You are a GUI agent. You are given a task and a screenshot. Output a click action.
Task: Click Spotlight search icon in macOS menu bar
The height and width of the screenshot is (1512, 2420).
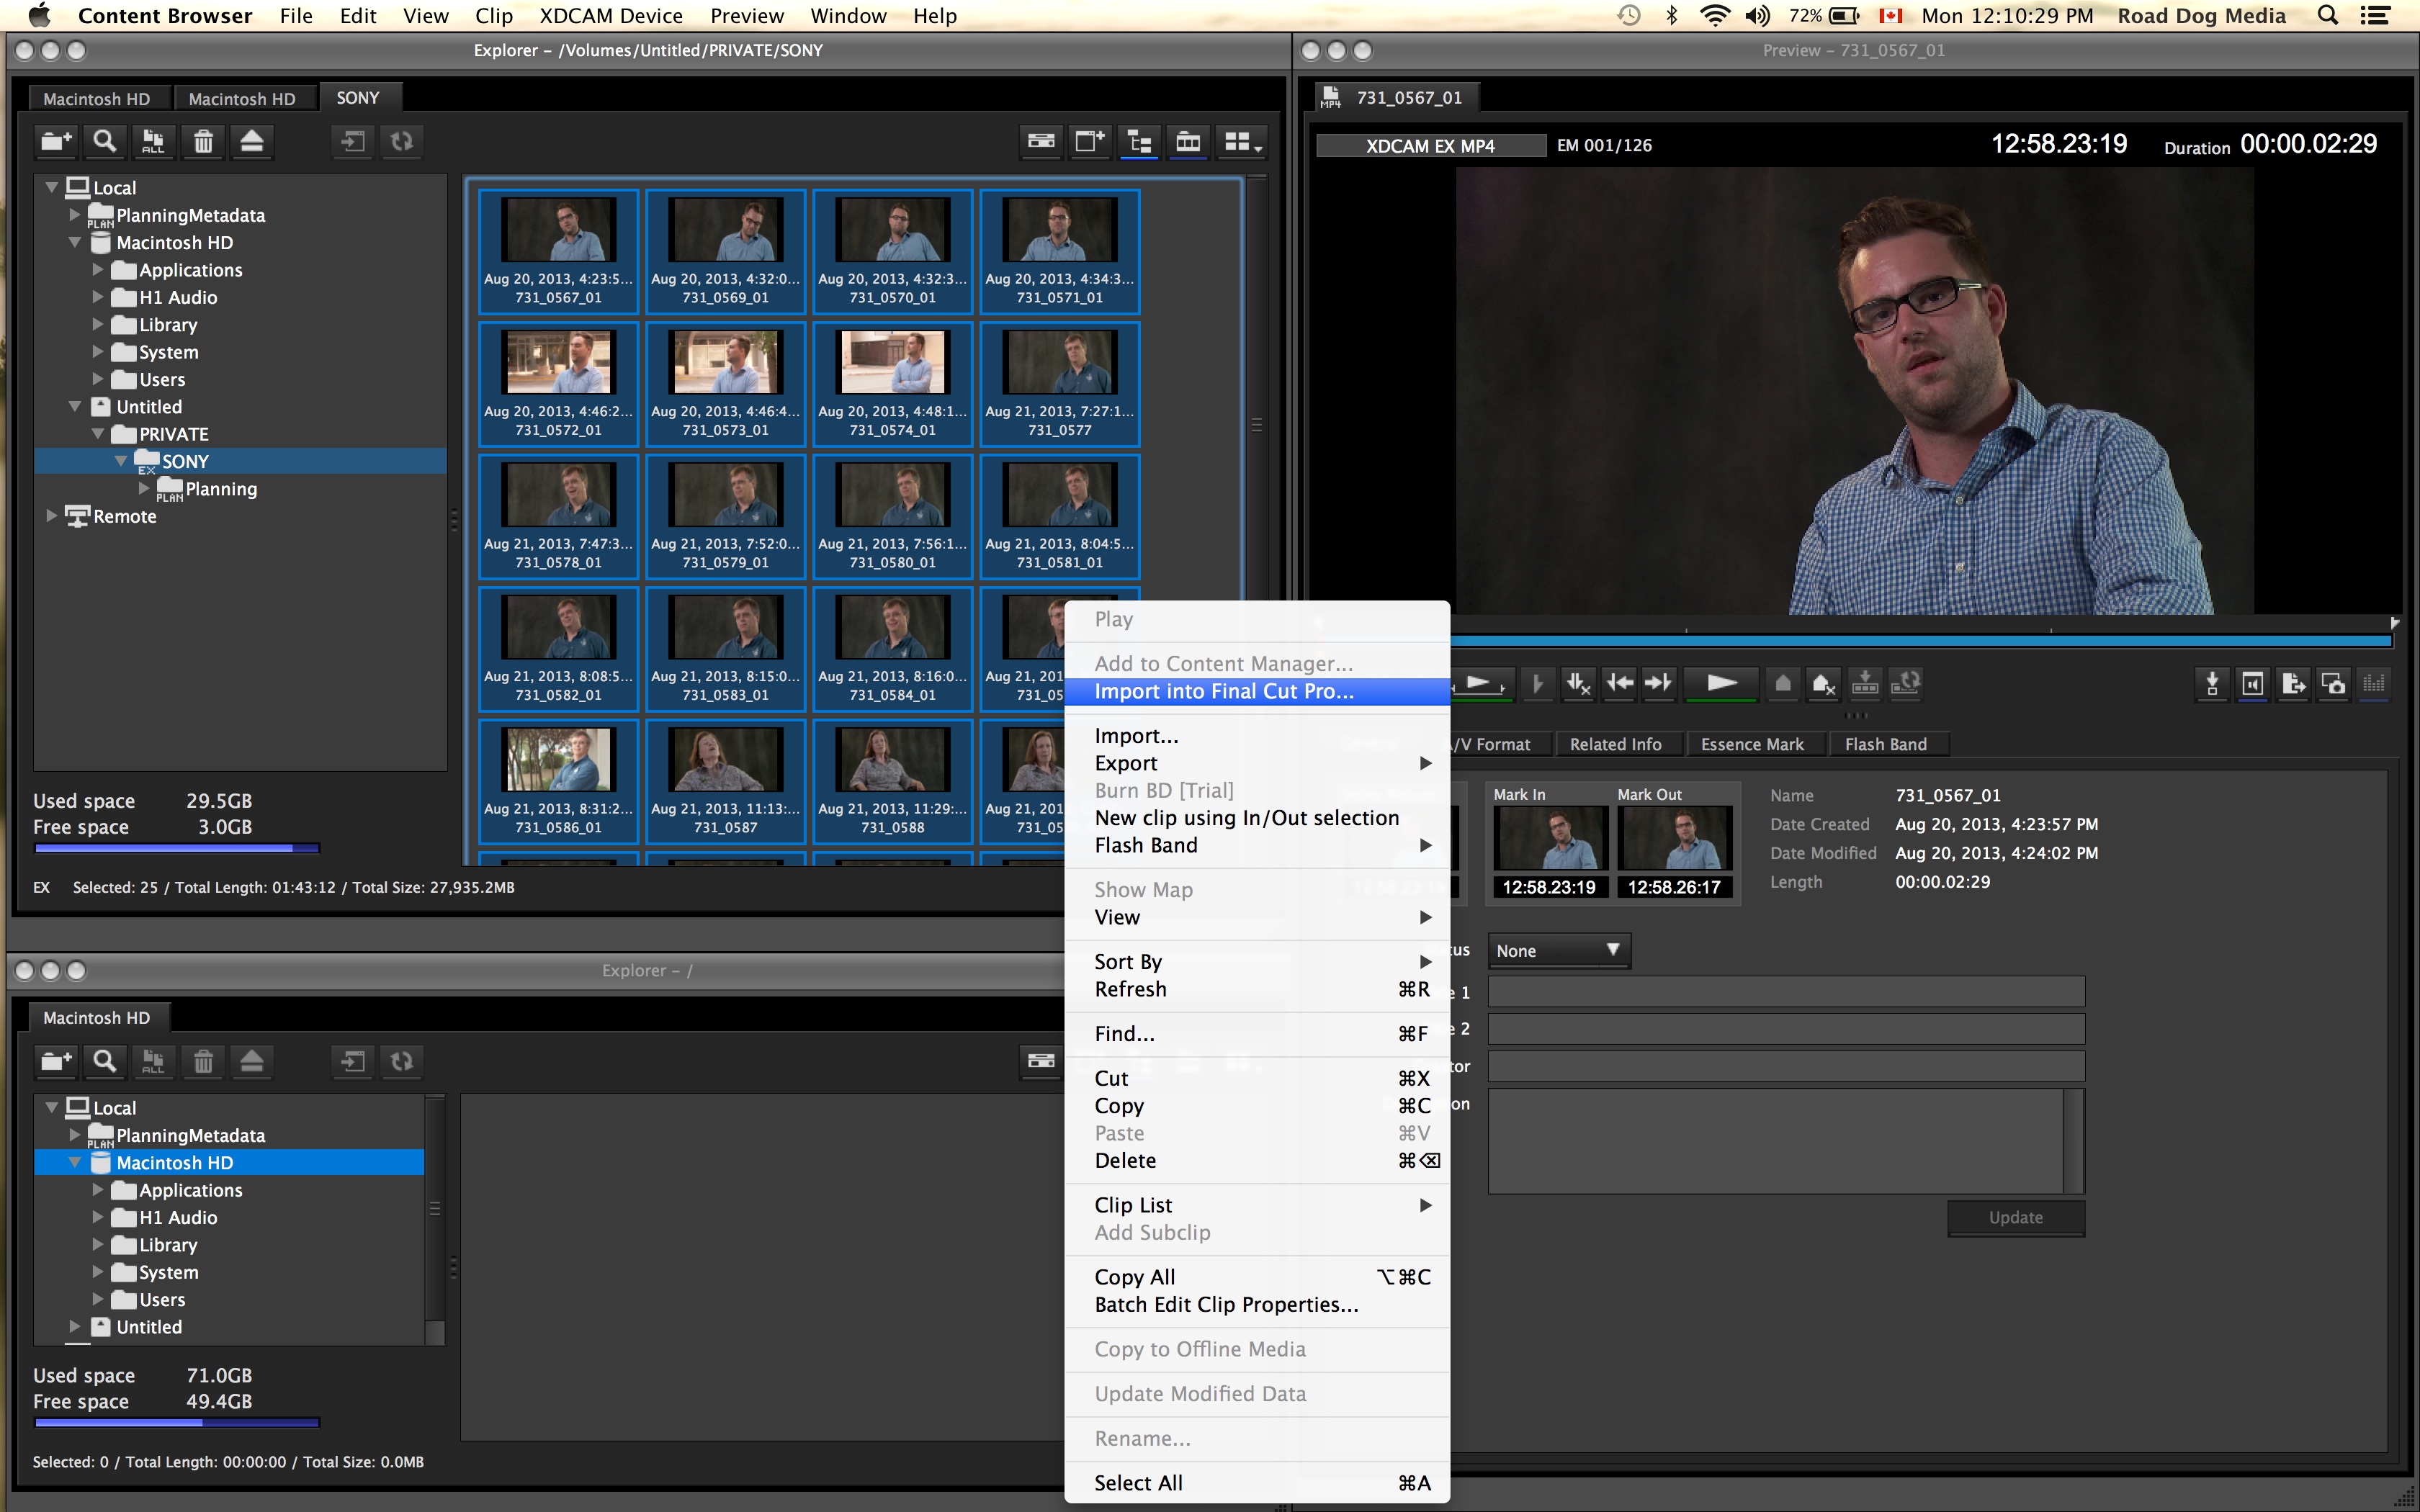2327,15
